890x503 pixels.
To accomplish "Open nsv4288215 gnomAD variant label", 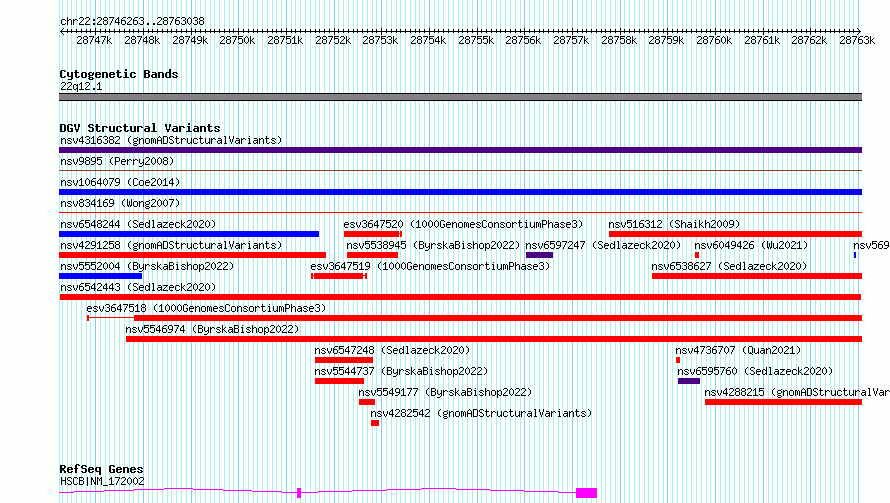I will pyautogui.click(x=797, y=392).
